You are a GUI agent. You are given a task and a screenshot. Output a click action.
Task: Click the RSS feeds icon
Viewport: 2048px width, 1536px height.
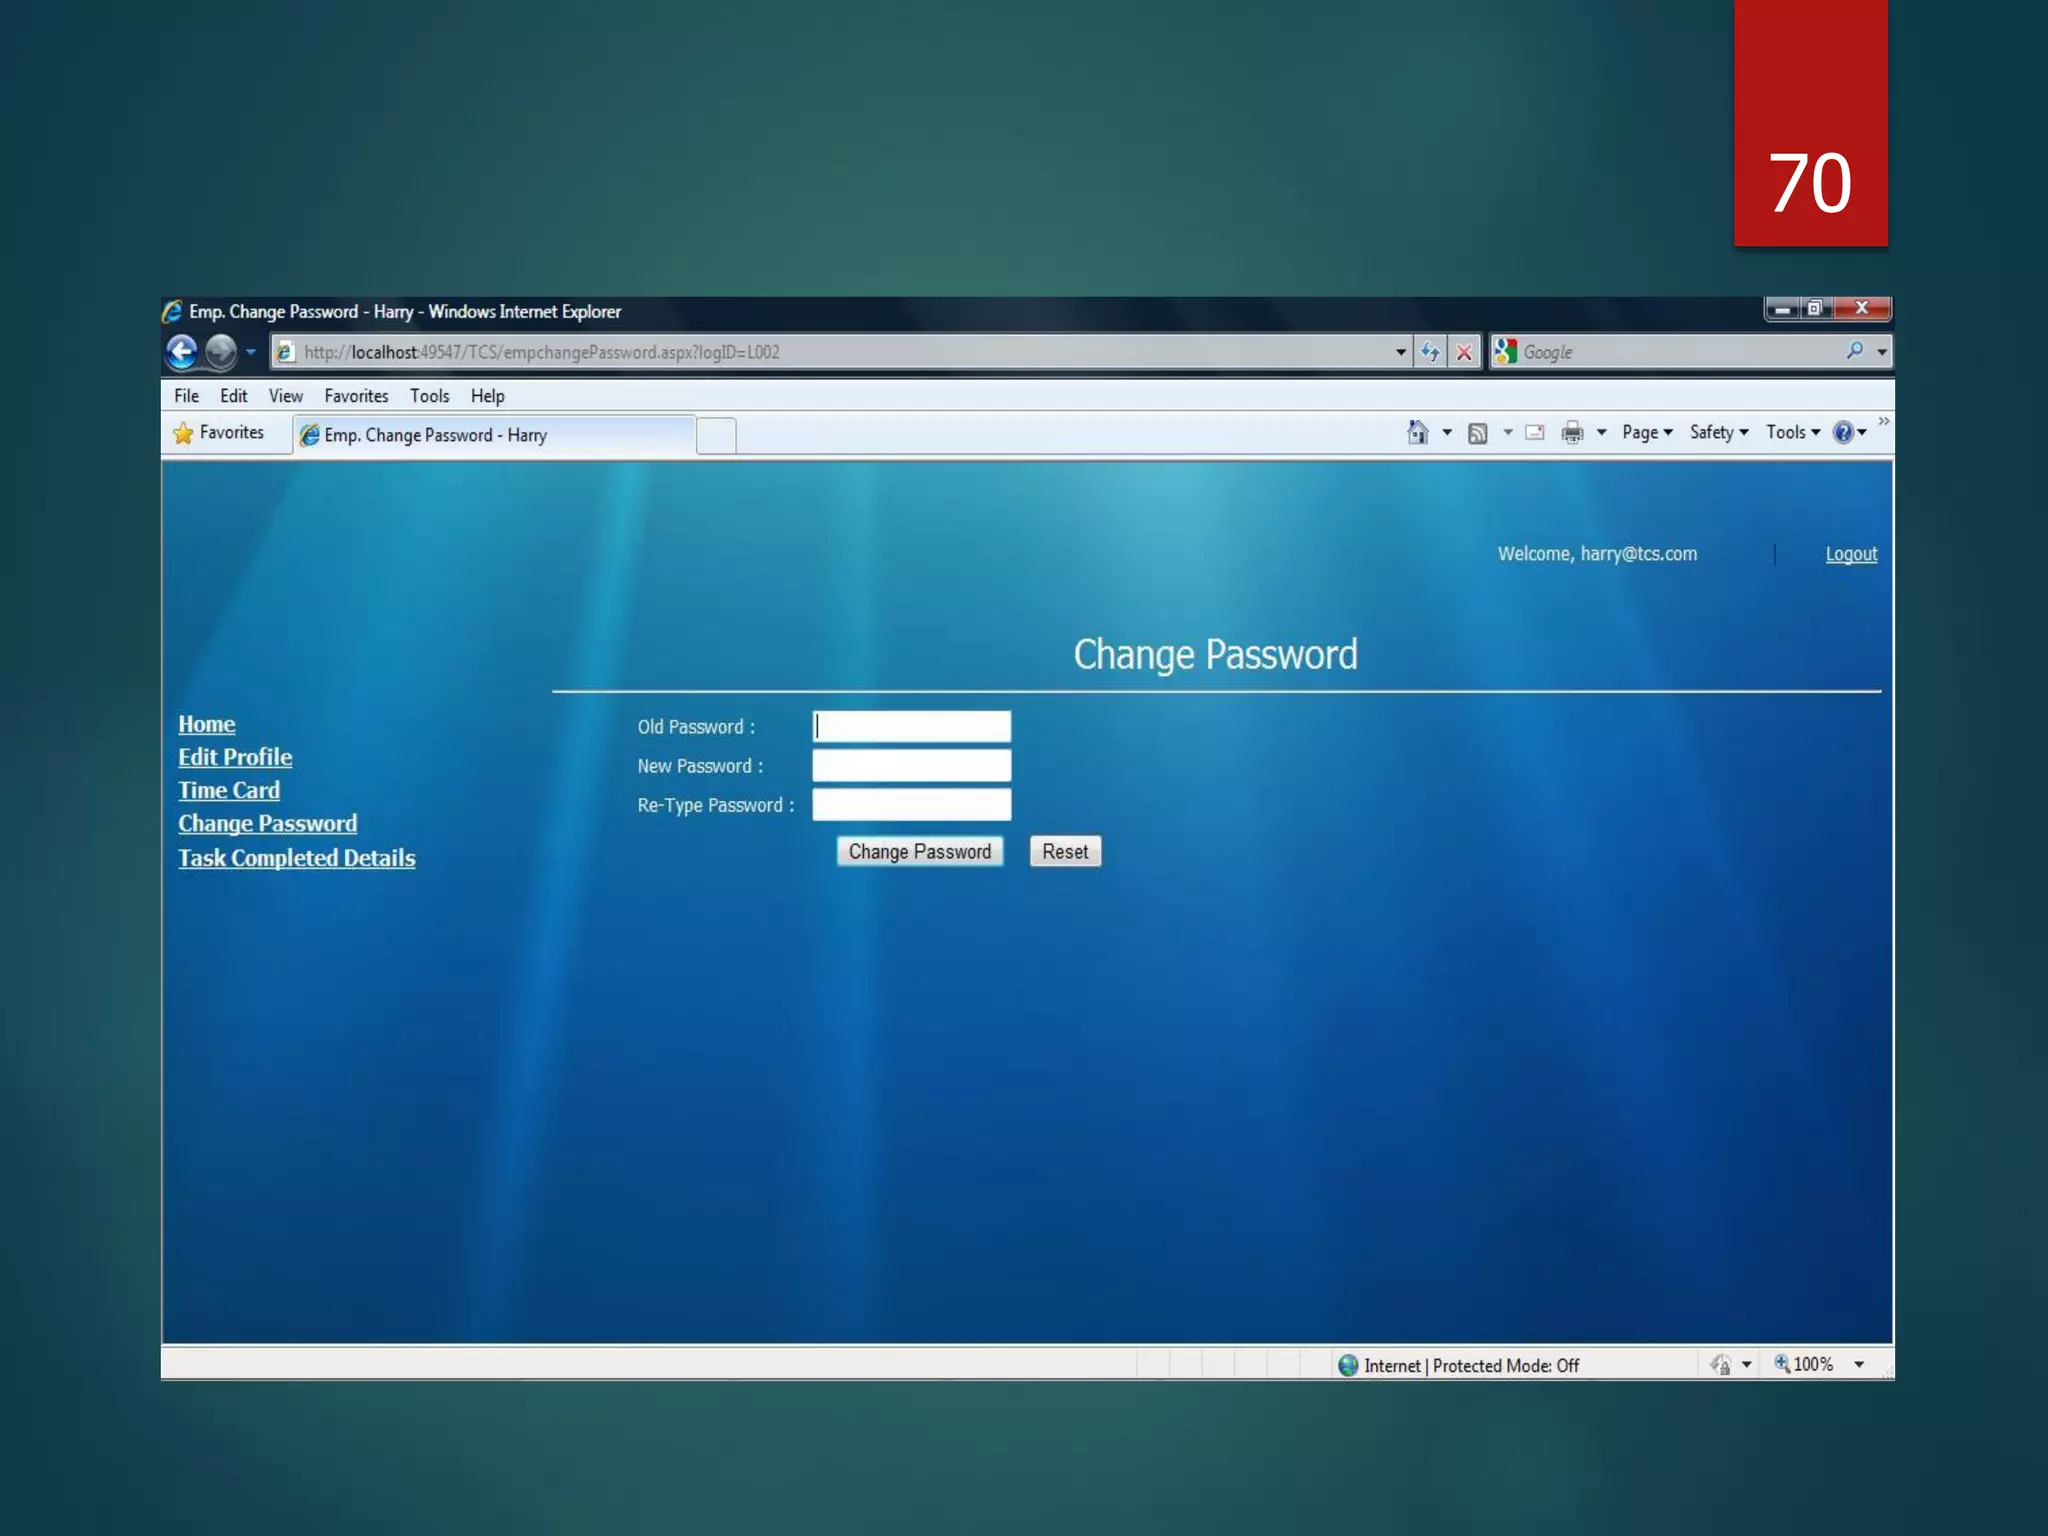click(x=1477, y=433)
